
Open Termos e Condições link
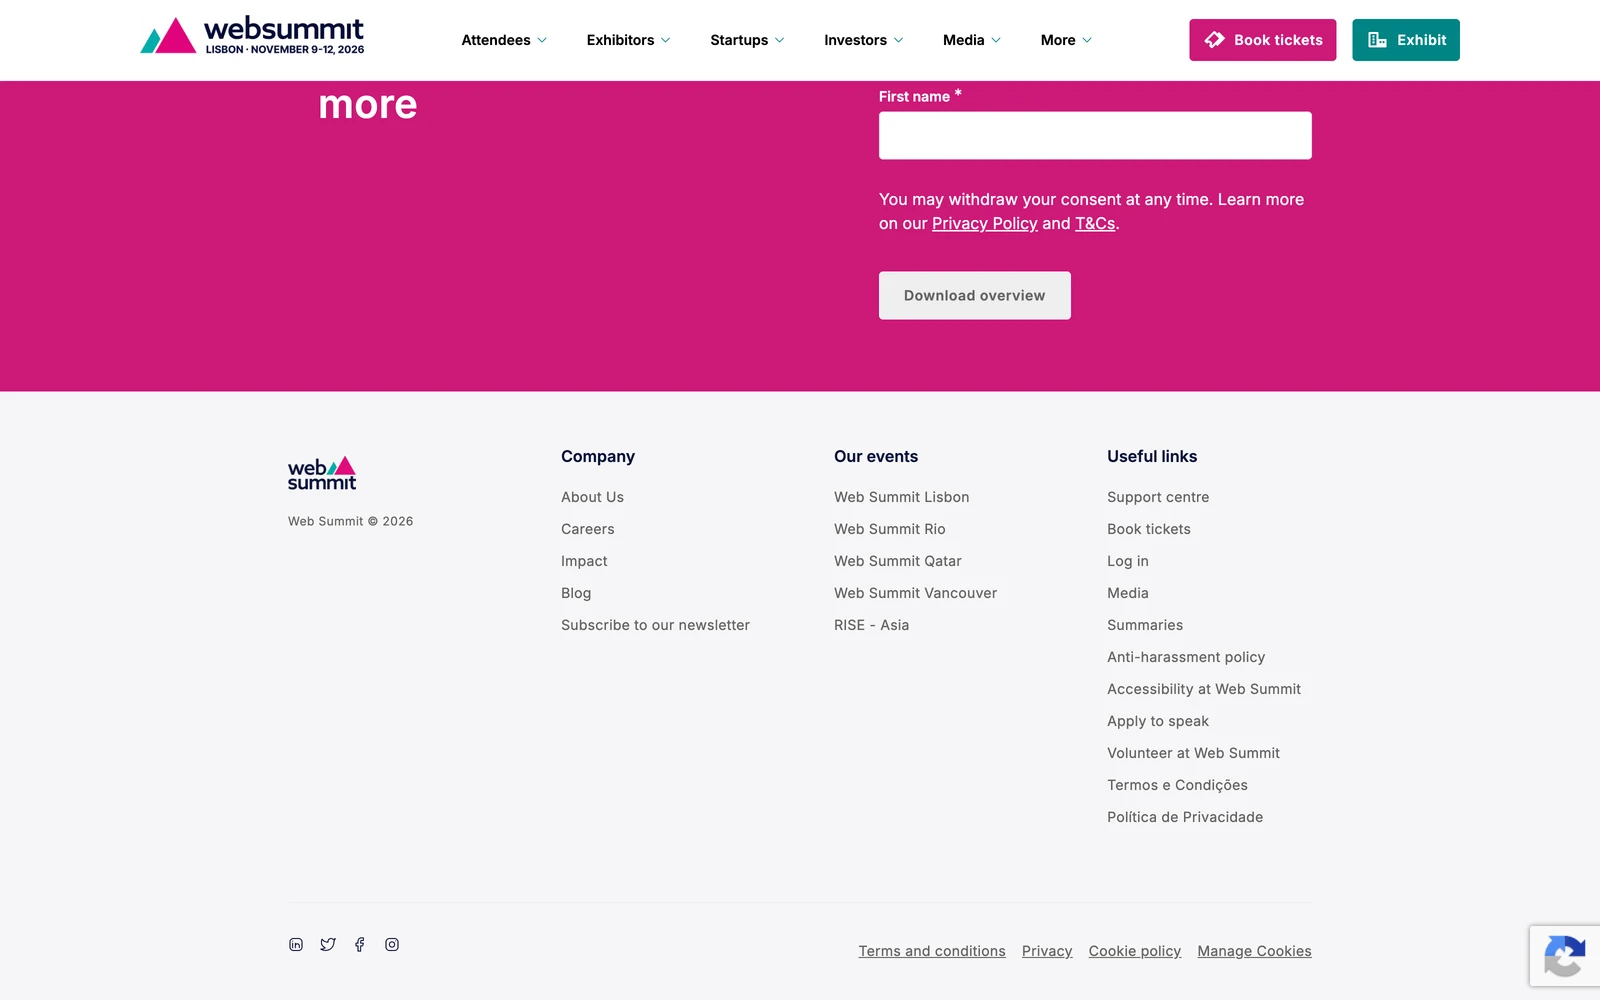point(1177,785)
